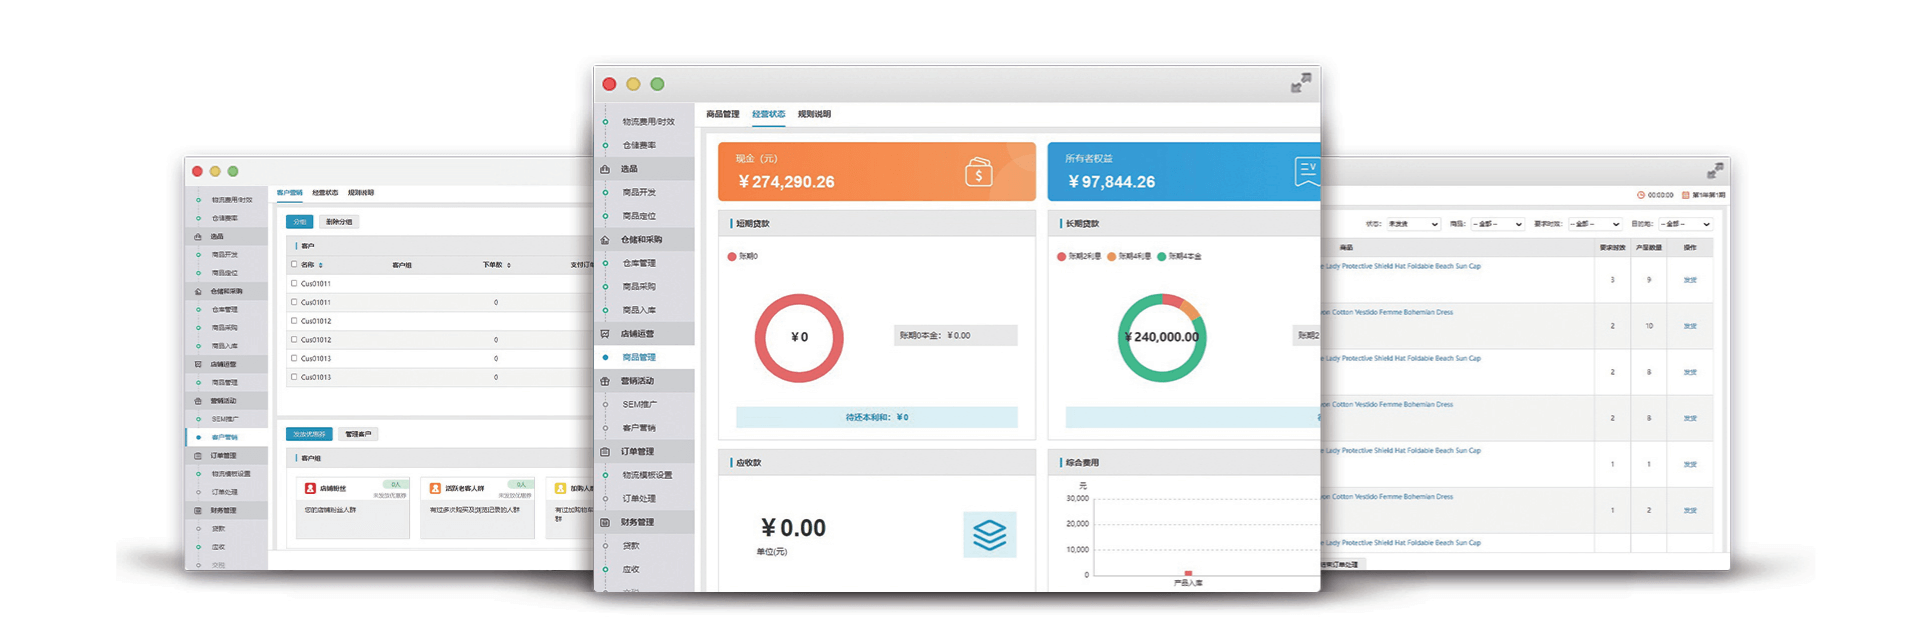Click the 仓储和采购 warehouse icon in center sidebar
This screenshot has width=1919, height=625.
(x=605, y=240)
